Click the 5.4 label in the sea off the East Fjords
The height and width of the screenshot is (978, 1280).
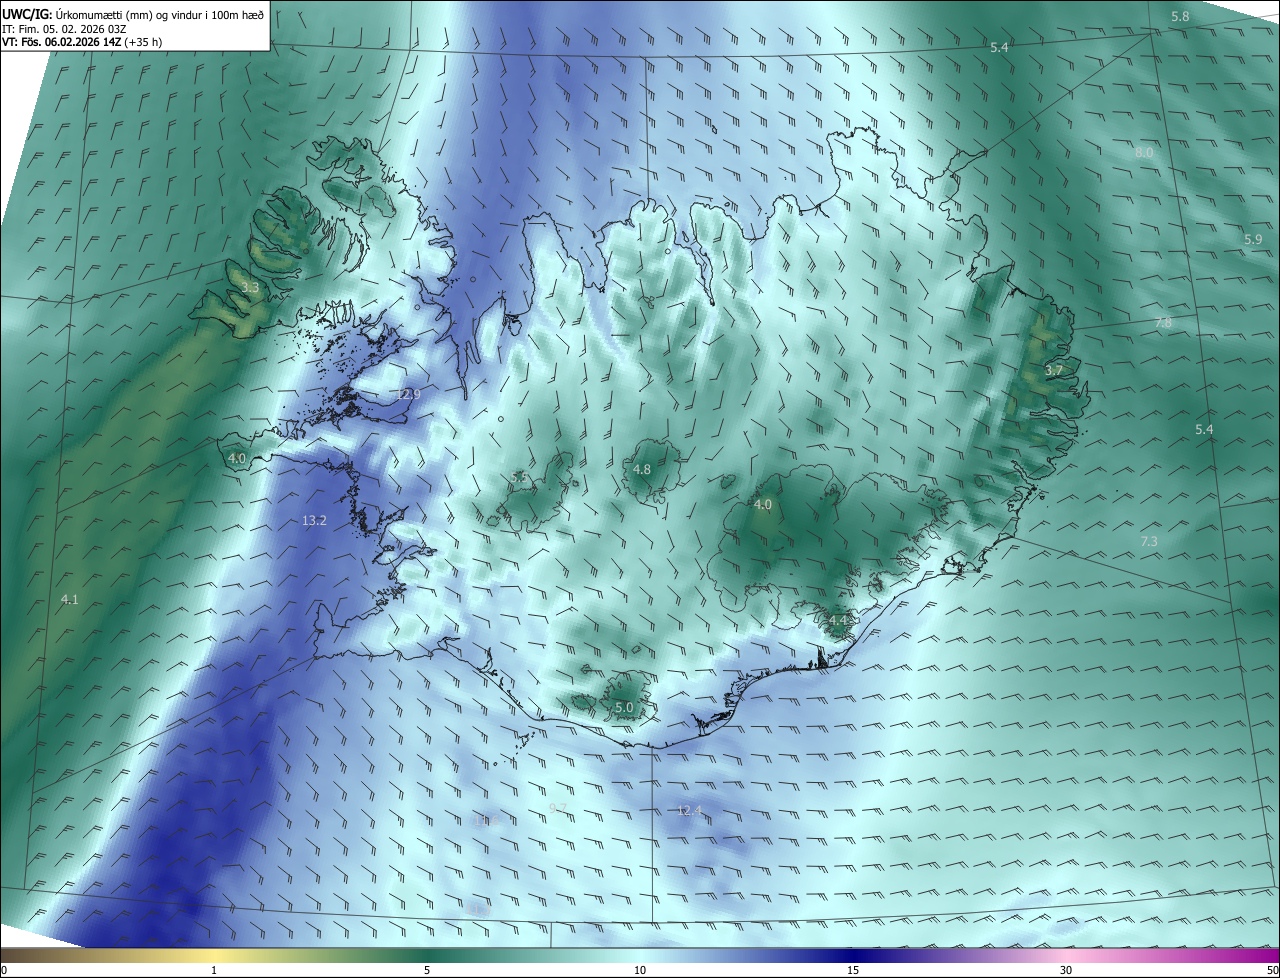tap(1204, 430)
